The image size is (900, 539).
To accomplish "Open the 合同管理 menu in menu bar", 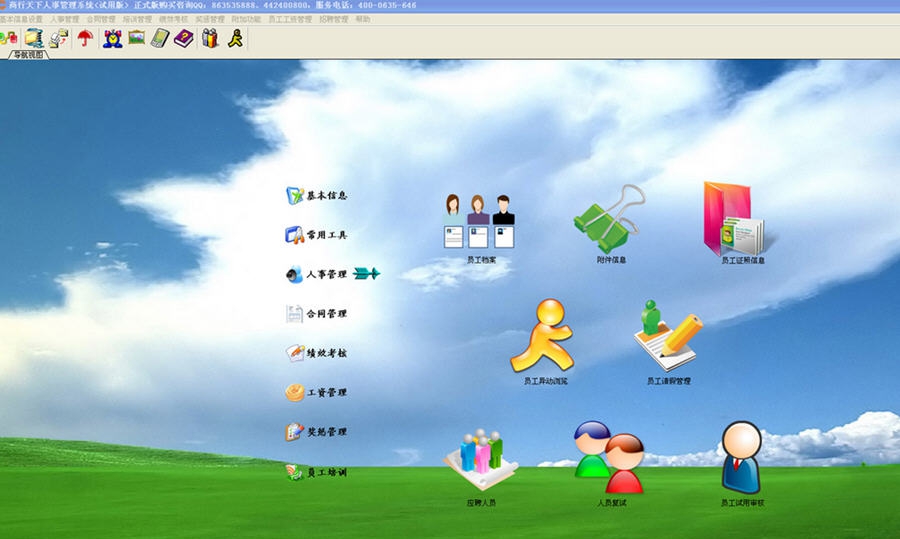I will [x=101, y=19].
